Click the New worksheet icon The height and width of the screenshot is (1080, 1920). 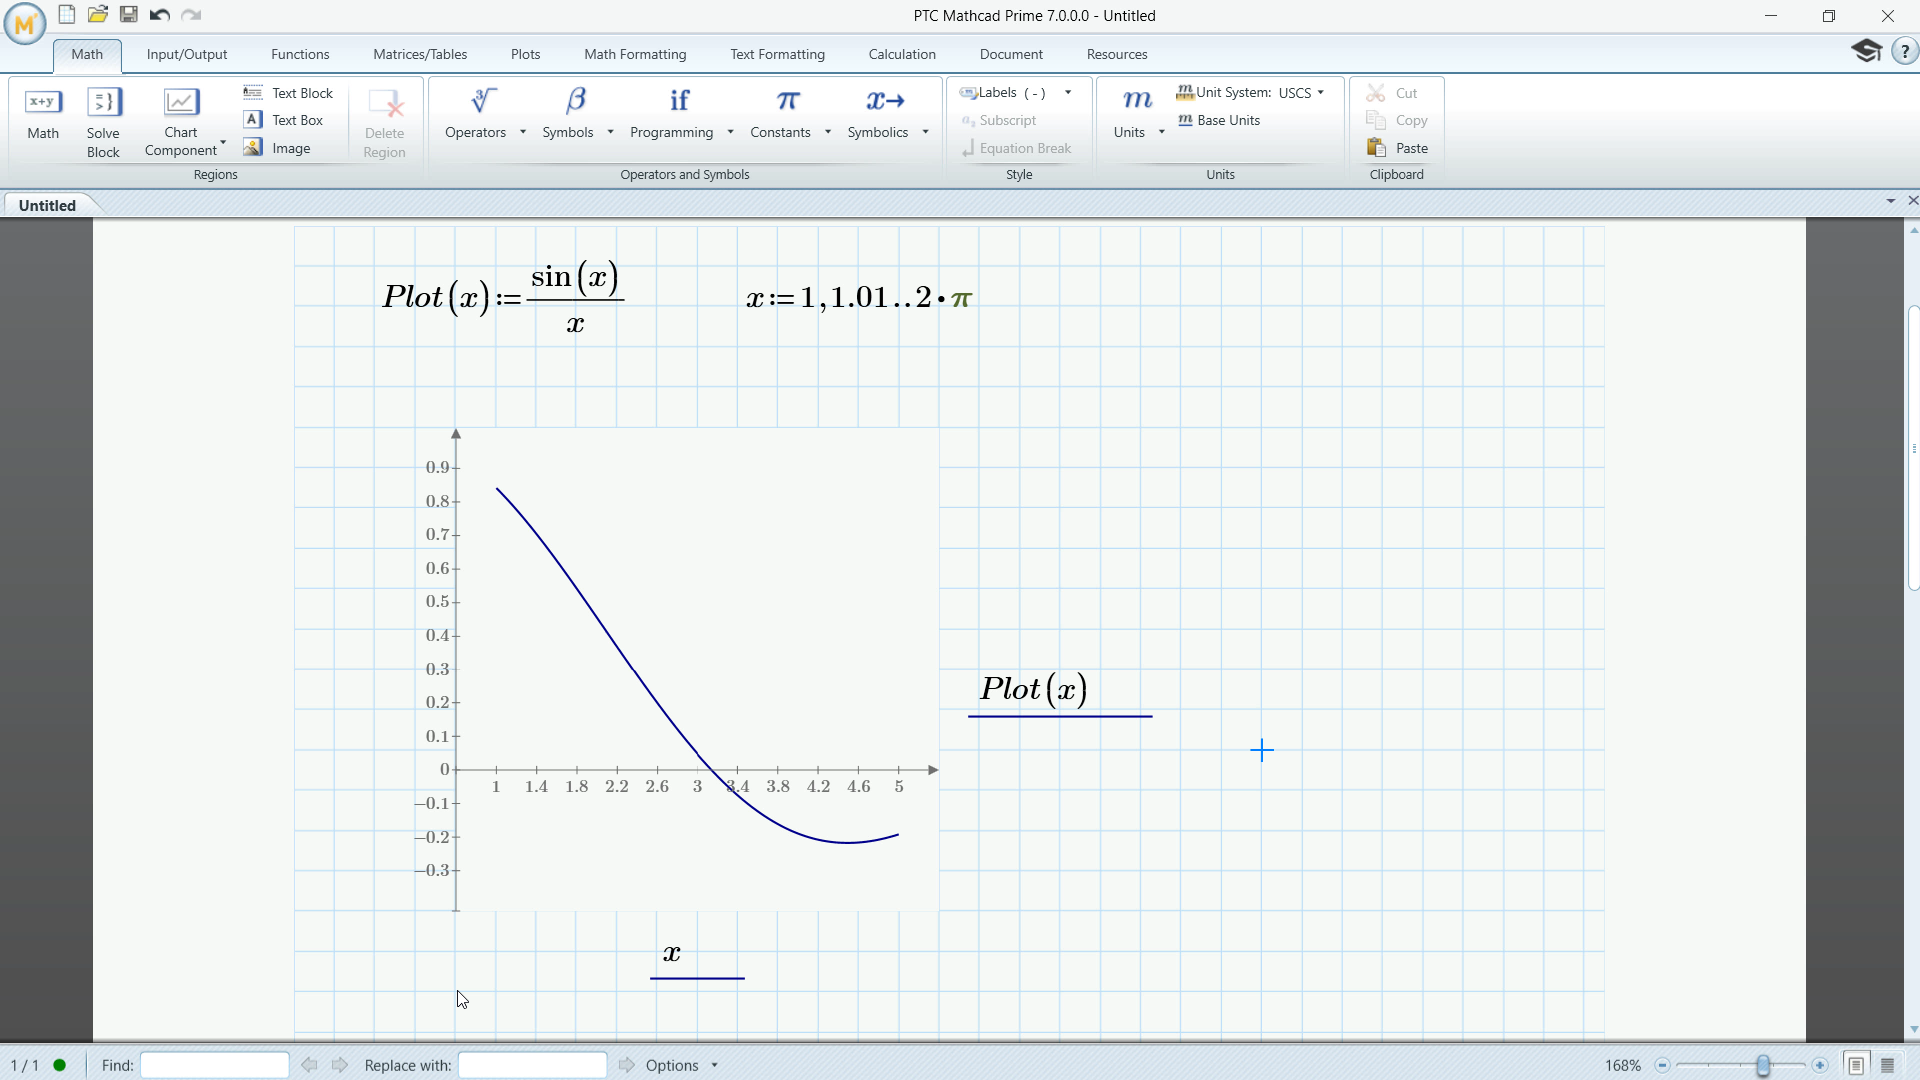[67, 15]
